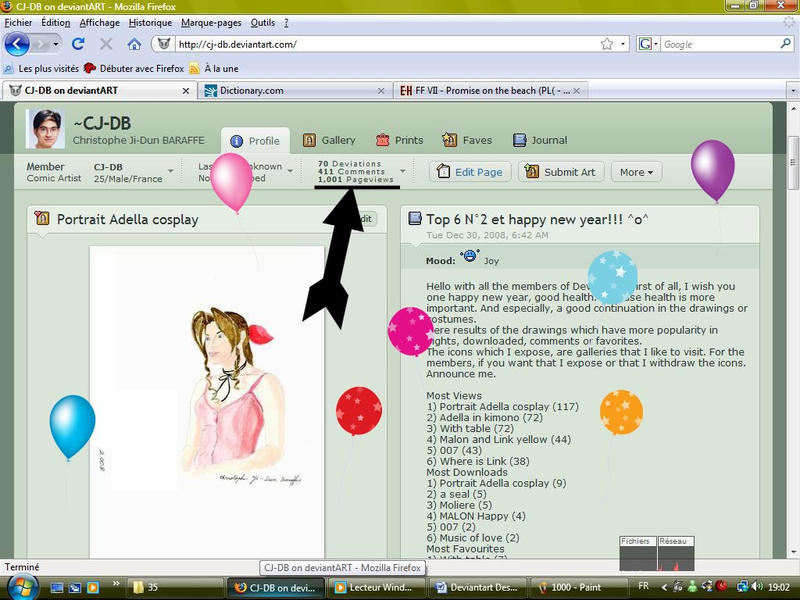Open the Gallery tab

coord(329,140)
